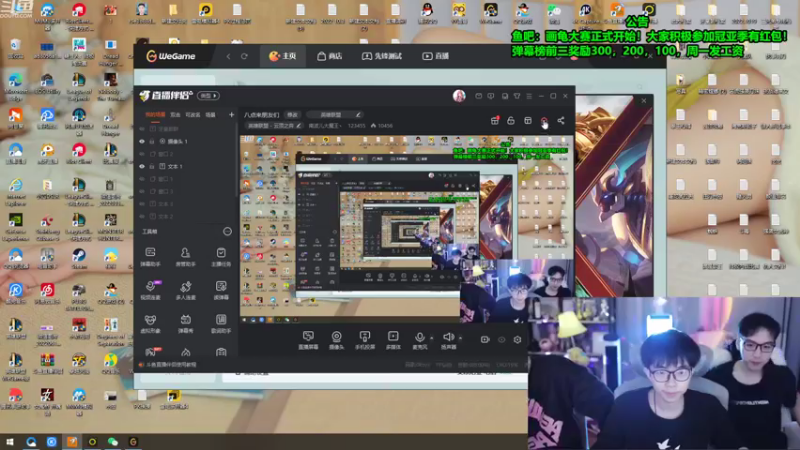Viewport: 800px width, 450px height.
Task: Click the share icon above the preview
Action: pyautogui.click(x=561, y=120)
